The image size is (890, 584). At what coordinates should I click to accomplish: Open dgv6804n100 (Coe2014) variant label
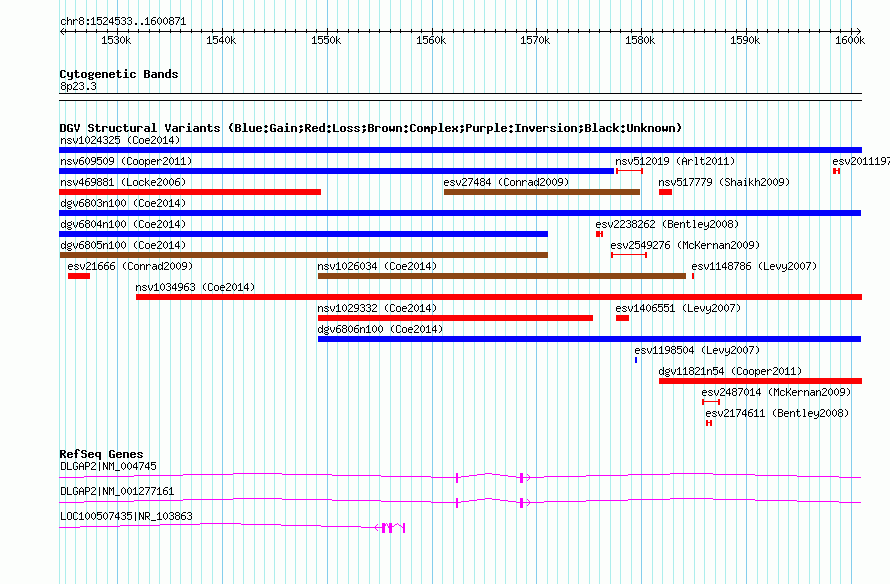pyautogui.click(x=123, y=224)
